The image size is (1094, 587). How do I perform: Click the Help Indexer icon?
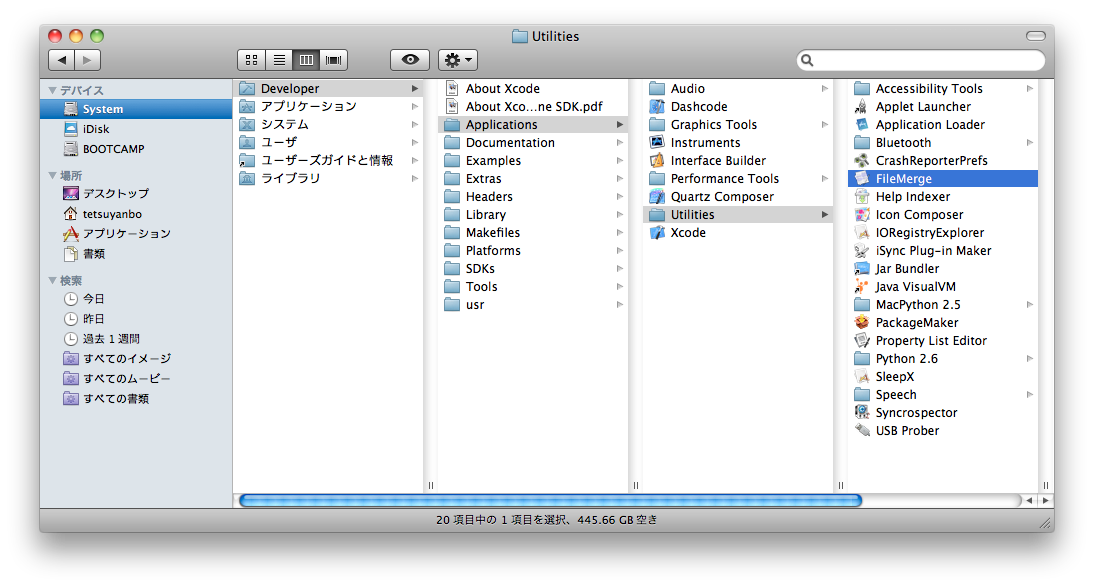click(x=862, y=197)
